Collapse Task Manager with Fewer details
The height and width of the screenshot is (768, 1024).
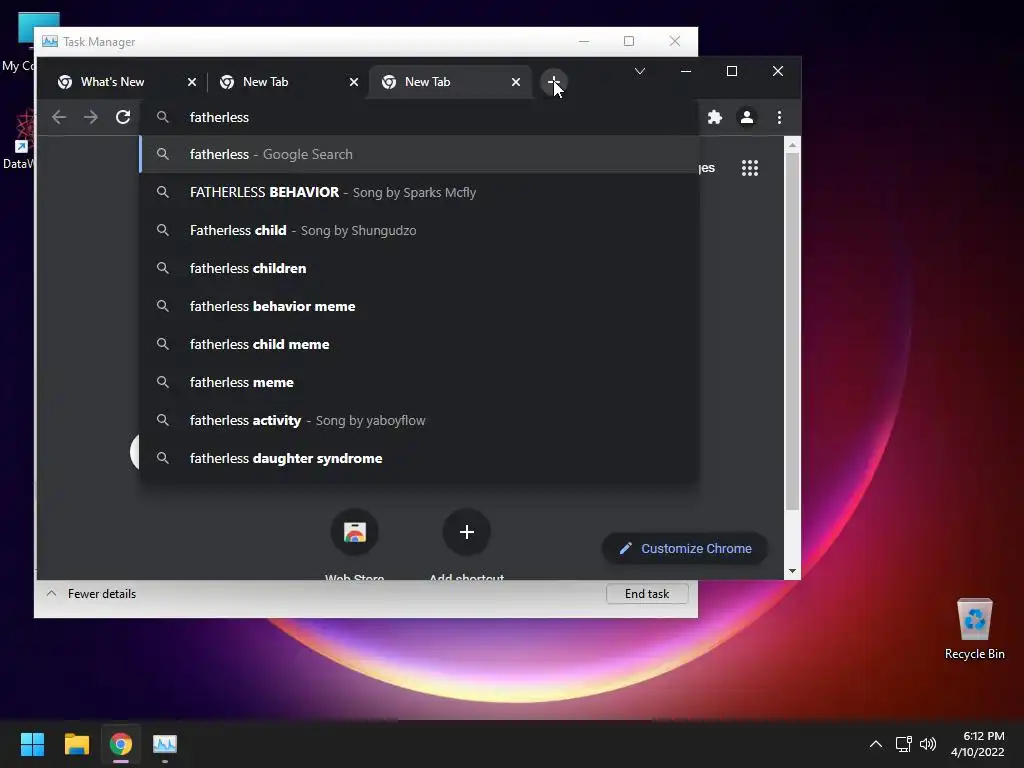tap(91, 594)
